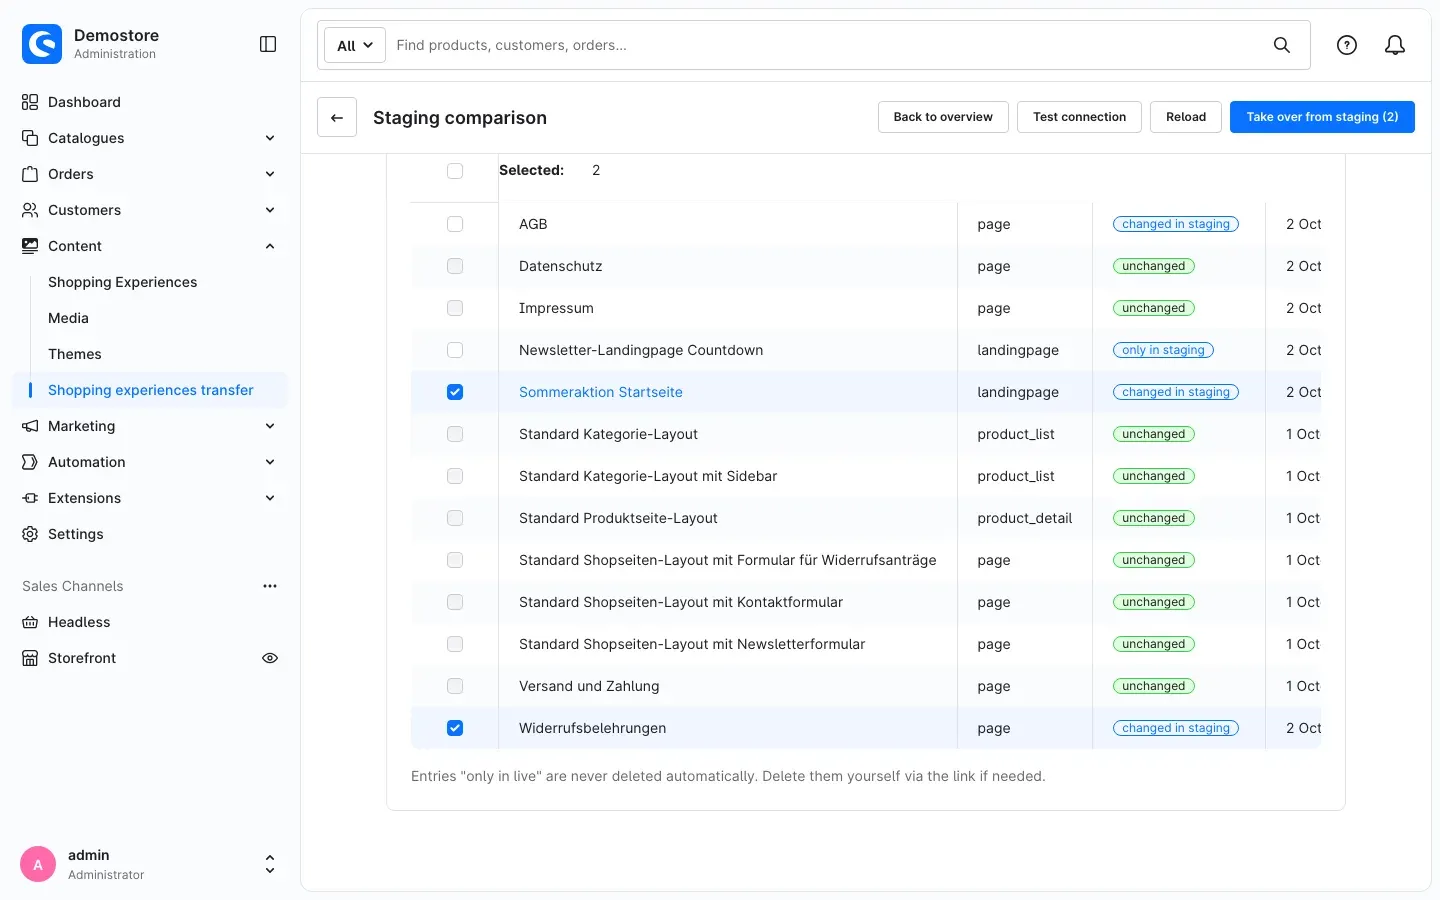This screenshot has height=900, width=1440.
Task: Click the back arrow button
Action: [x=337, y=117]
